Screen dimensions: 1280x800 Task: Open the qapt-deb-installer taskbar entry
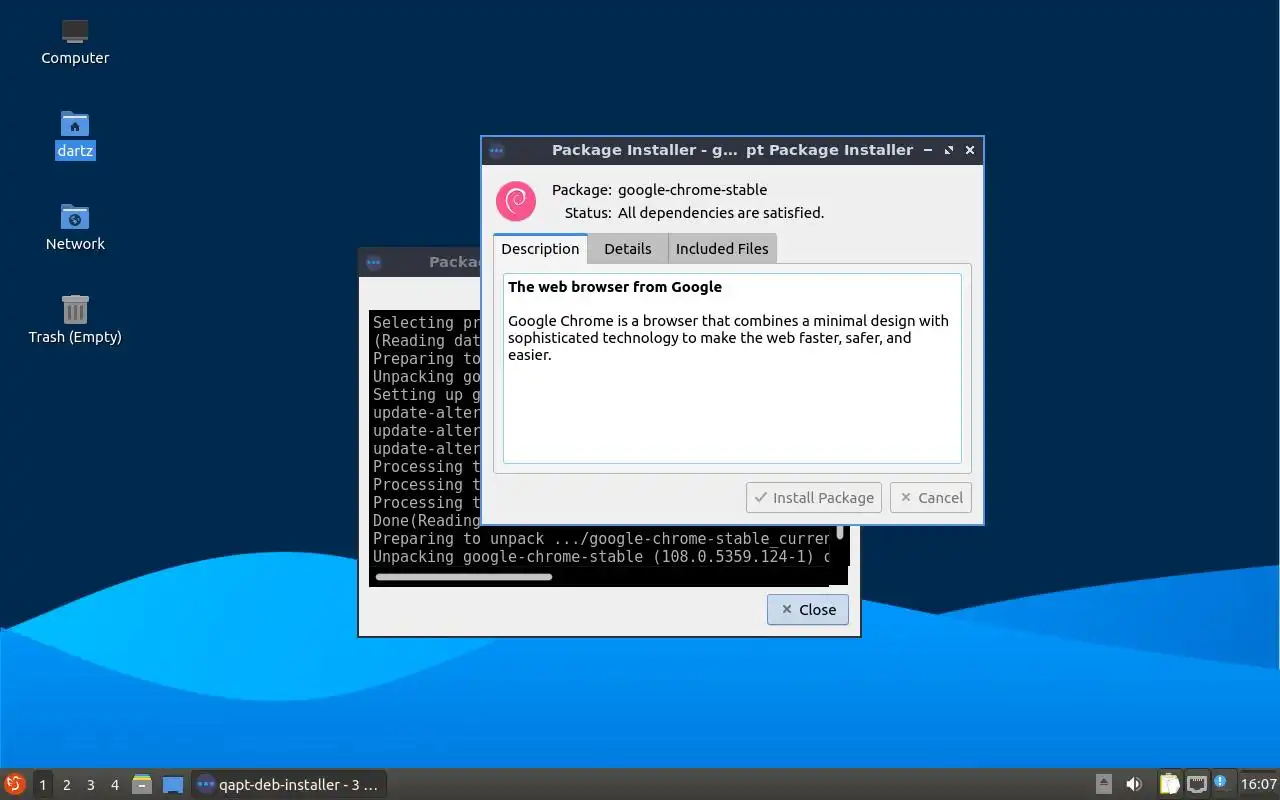(x=288, y=785)
